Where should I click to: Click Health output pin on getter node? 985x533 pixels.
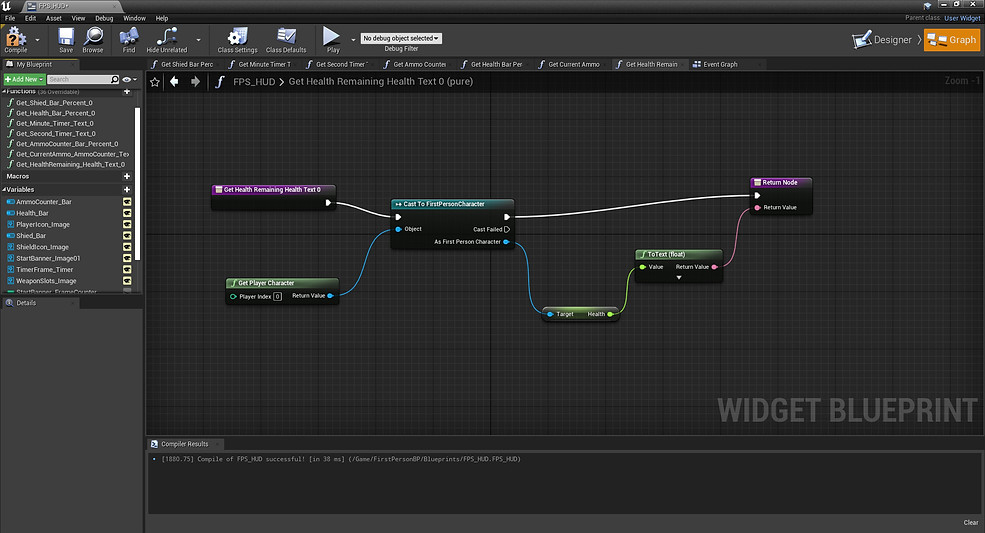coord(611,314)
